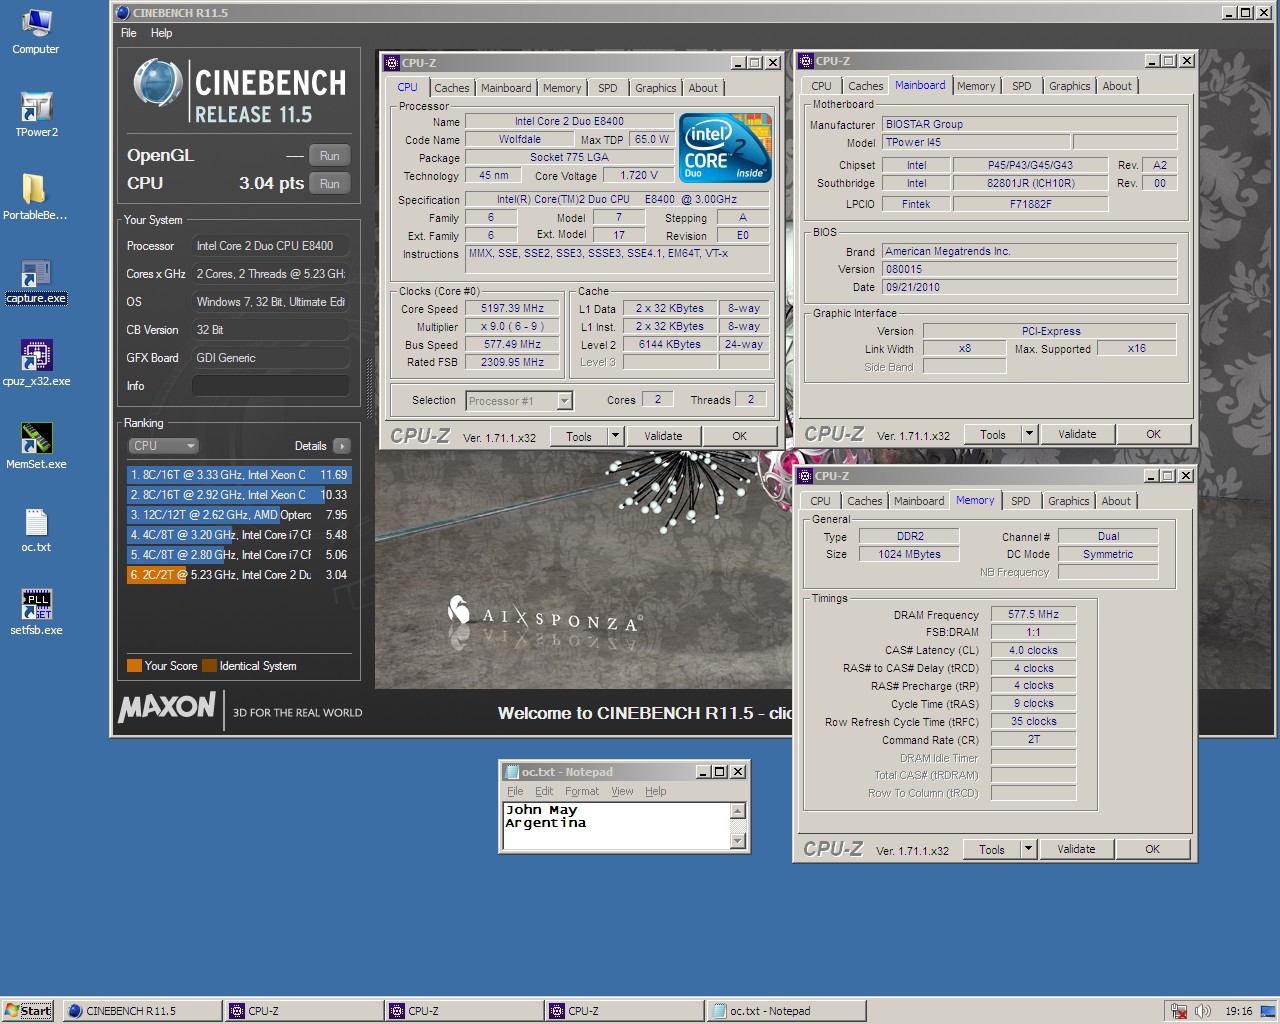Open the Start menu button
The image size is (1280, 1024).
click(x=28, y=1011)
